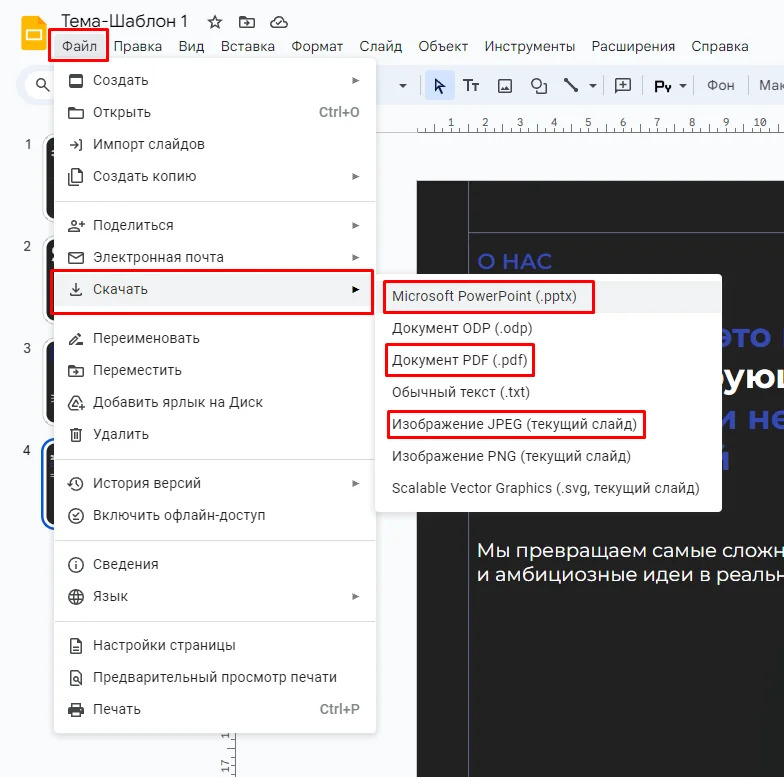Select the Скачать menu item
Screen dimensions: 784x777
214,290
